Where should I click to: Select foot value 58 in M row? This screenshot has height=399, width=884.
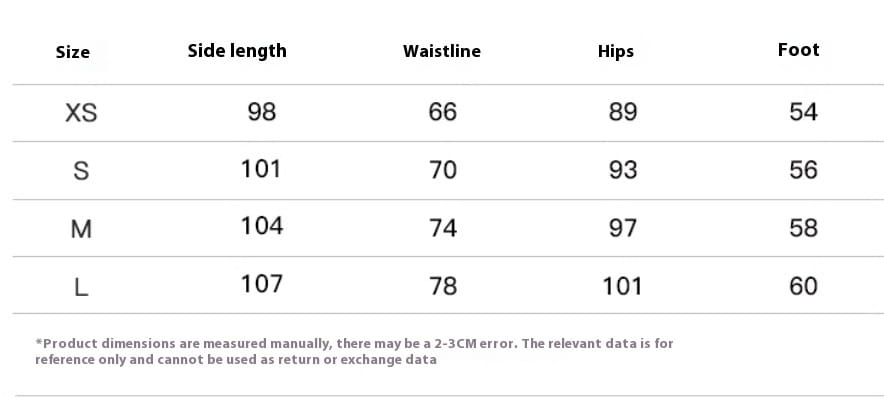803,228
